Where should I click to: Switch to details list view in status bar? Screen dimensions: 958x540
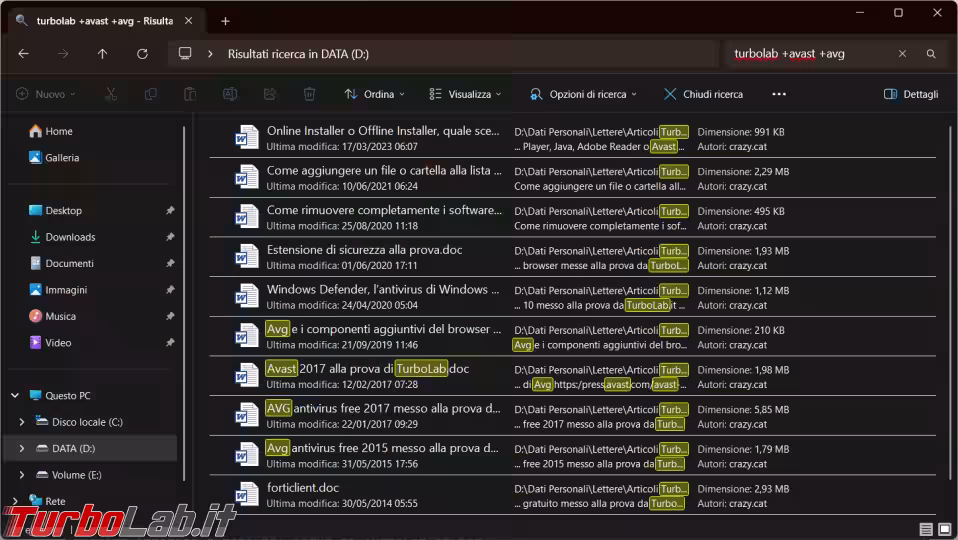(x=926, y=530)
